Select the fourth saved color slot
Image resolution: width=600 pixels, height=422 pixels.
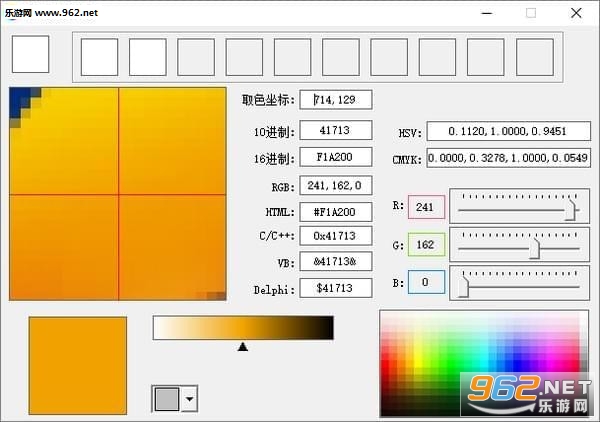coord(244,57)
